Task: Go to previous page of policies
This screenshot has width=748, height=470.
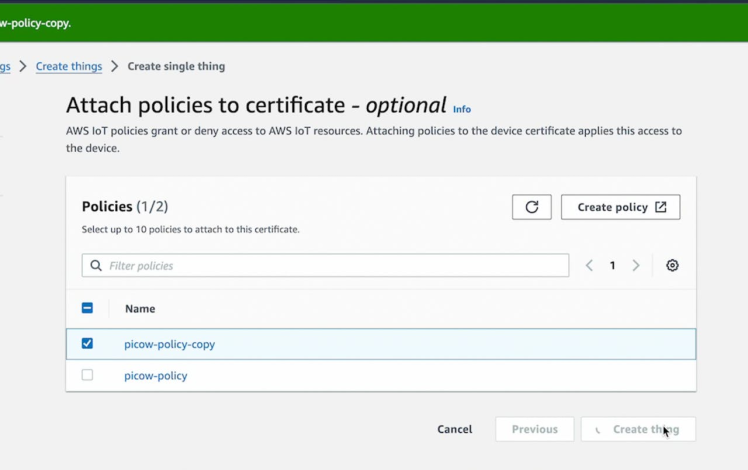Action: [589, 266]
